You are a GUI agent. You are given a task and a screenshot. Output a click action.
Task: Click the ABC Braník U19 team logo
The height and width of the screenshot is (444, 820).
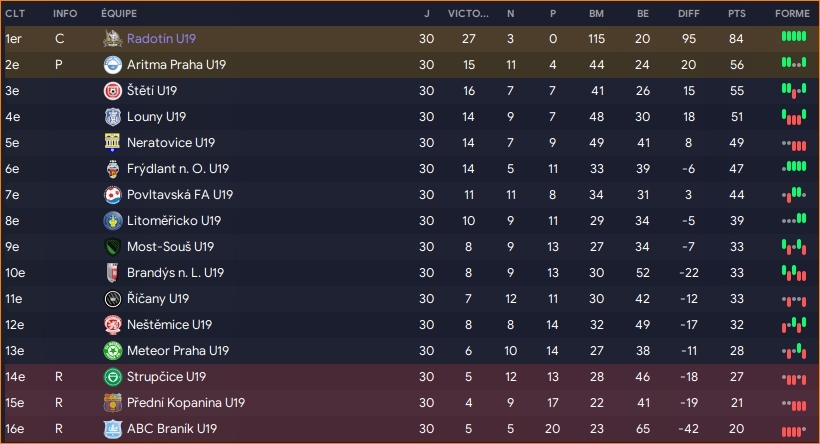[x=112, y=429]
